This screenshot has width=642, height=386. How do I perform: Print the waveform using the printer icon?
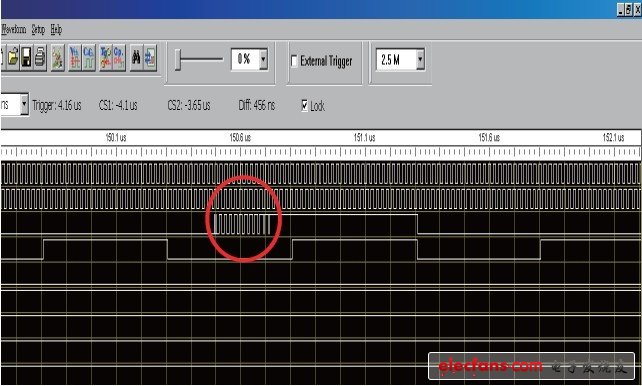click(x=40, y=58)
